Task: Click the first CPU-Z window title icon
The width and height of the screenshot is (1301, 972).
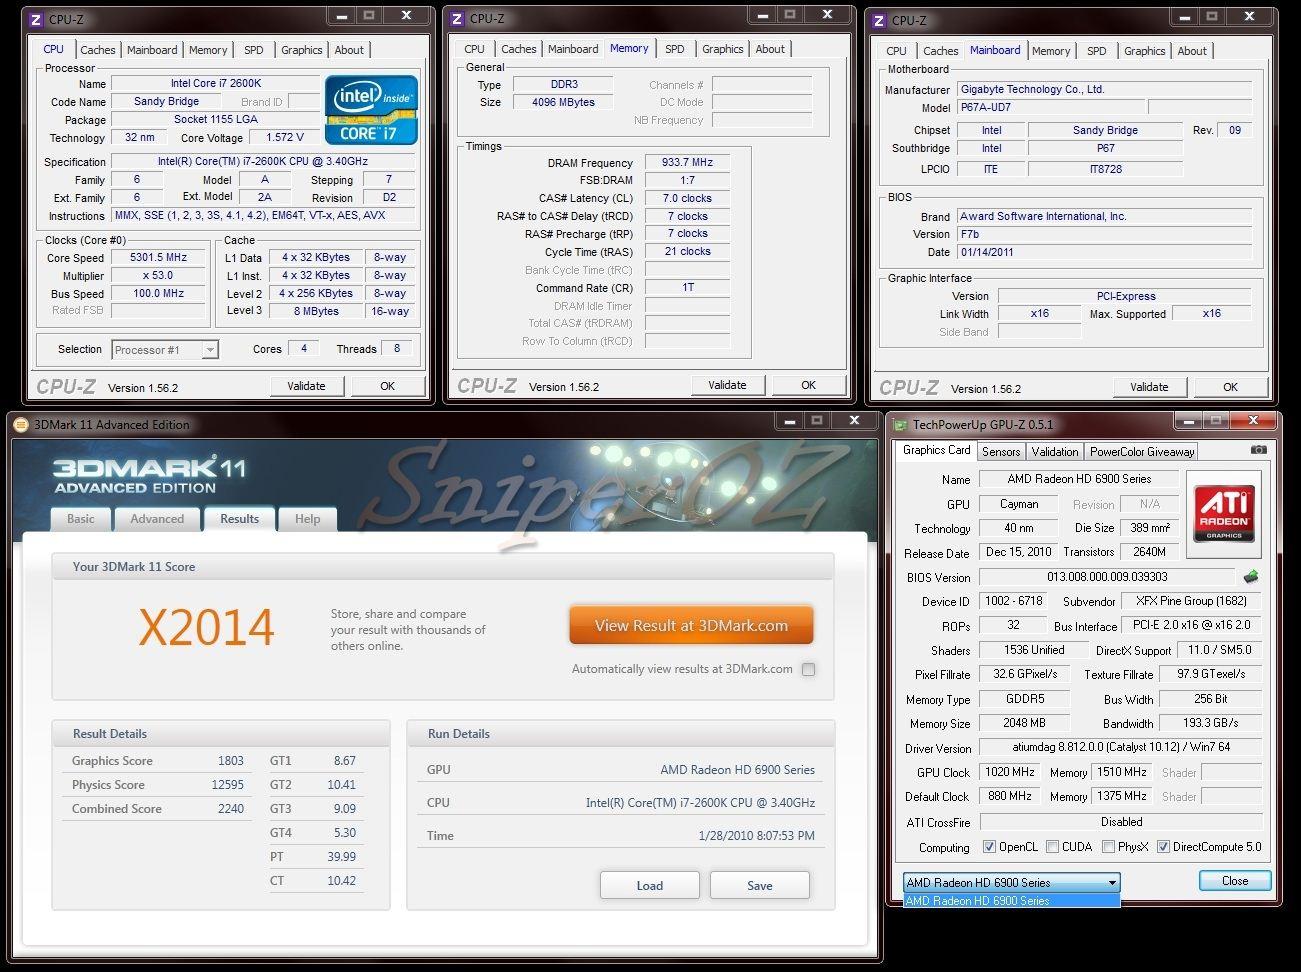Action: coord(36,19)
